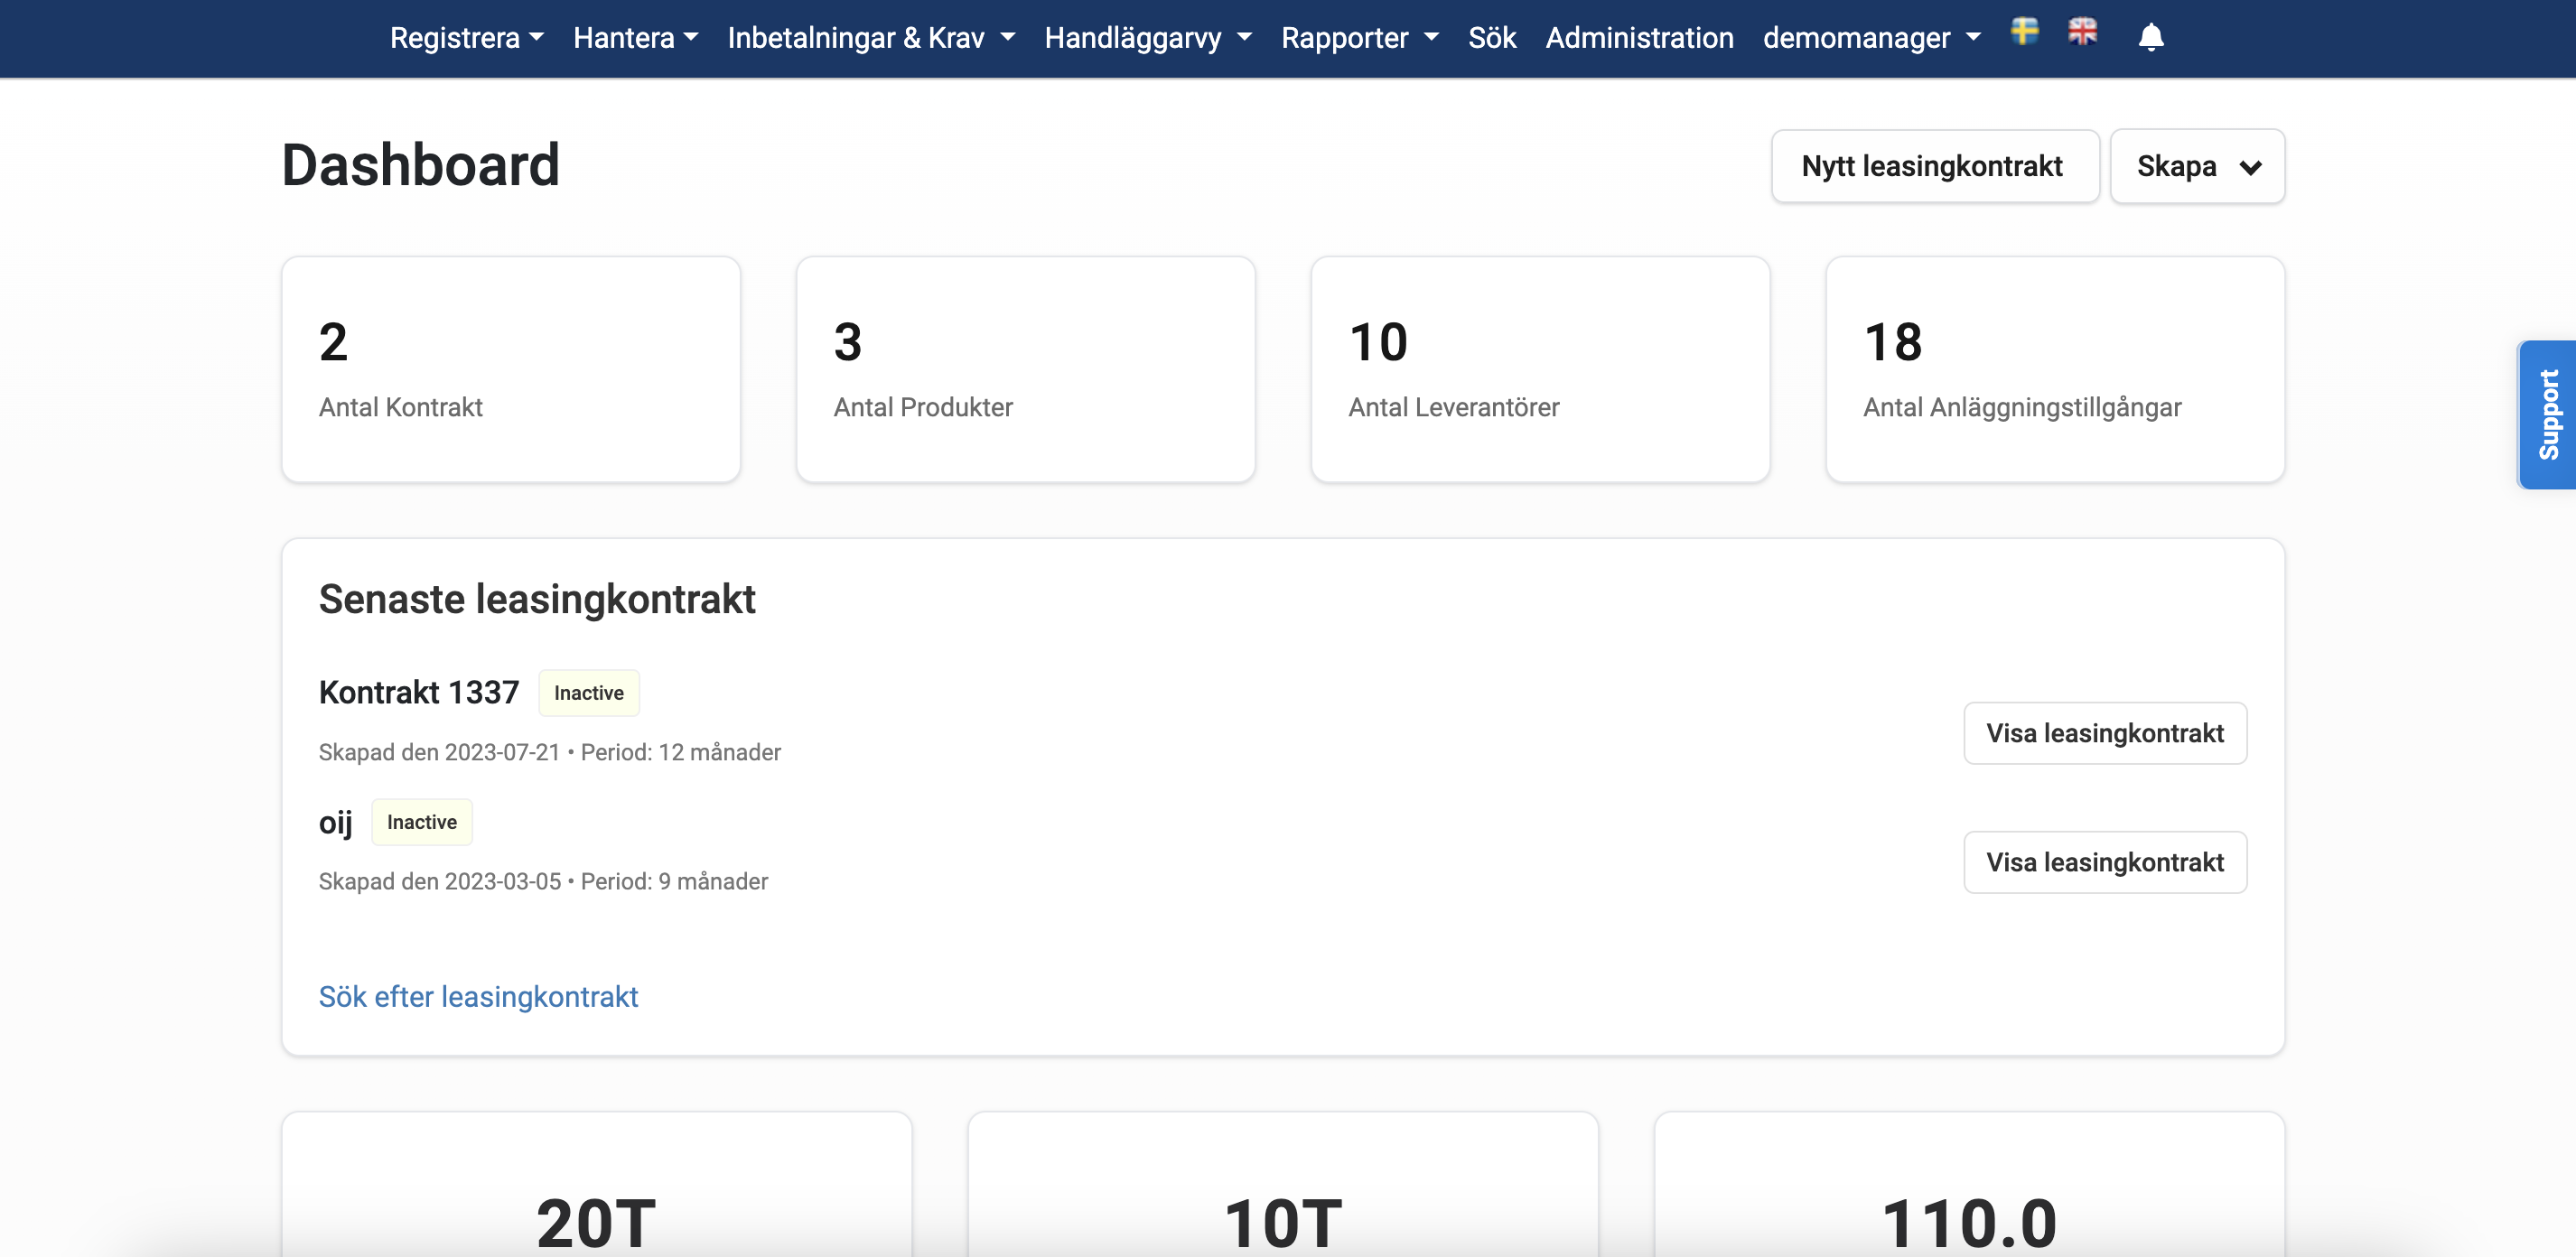This screenshot has width=2576, height=1257.
Task: Click 'Skapad den 2023-03-05' details text
Action: point(544,881)
